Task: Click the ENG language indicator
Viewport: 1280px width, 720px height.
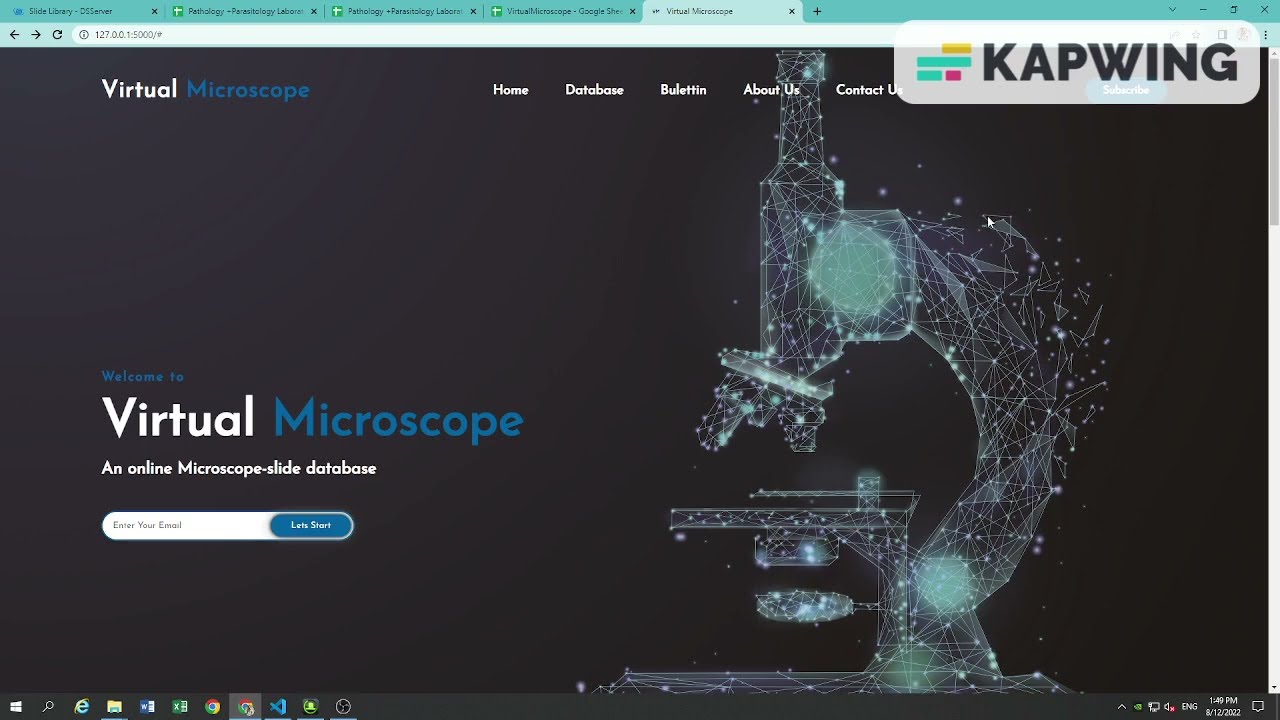Action: coord(1189,707)
